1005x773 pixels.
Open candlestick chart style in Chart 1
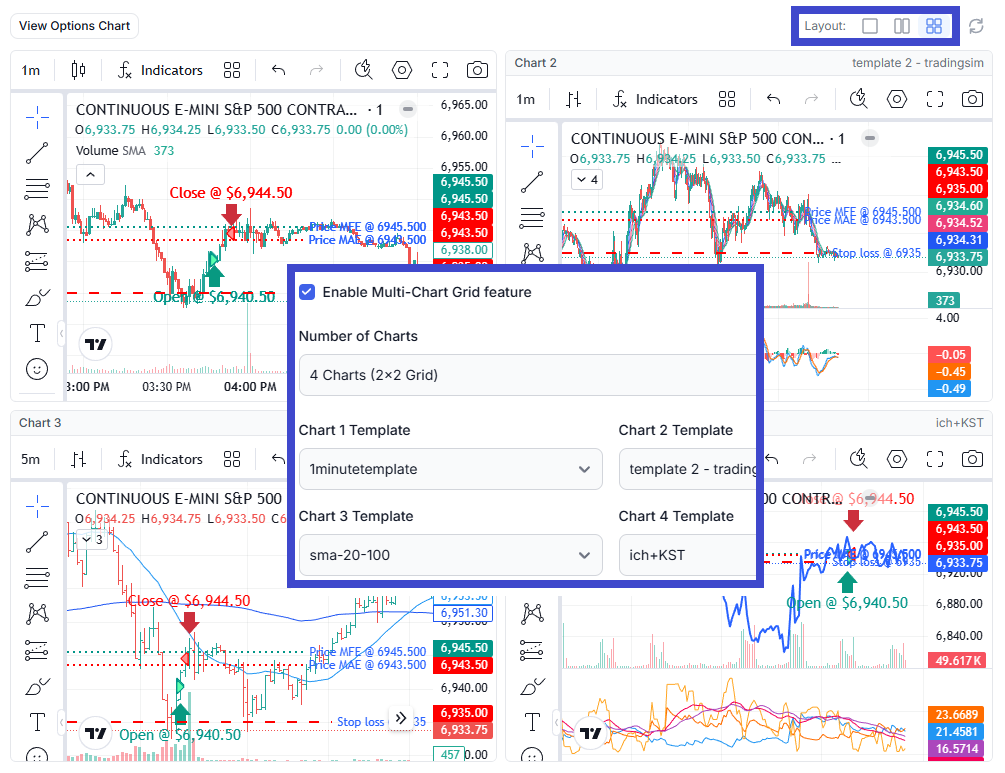pos(79,70)
